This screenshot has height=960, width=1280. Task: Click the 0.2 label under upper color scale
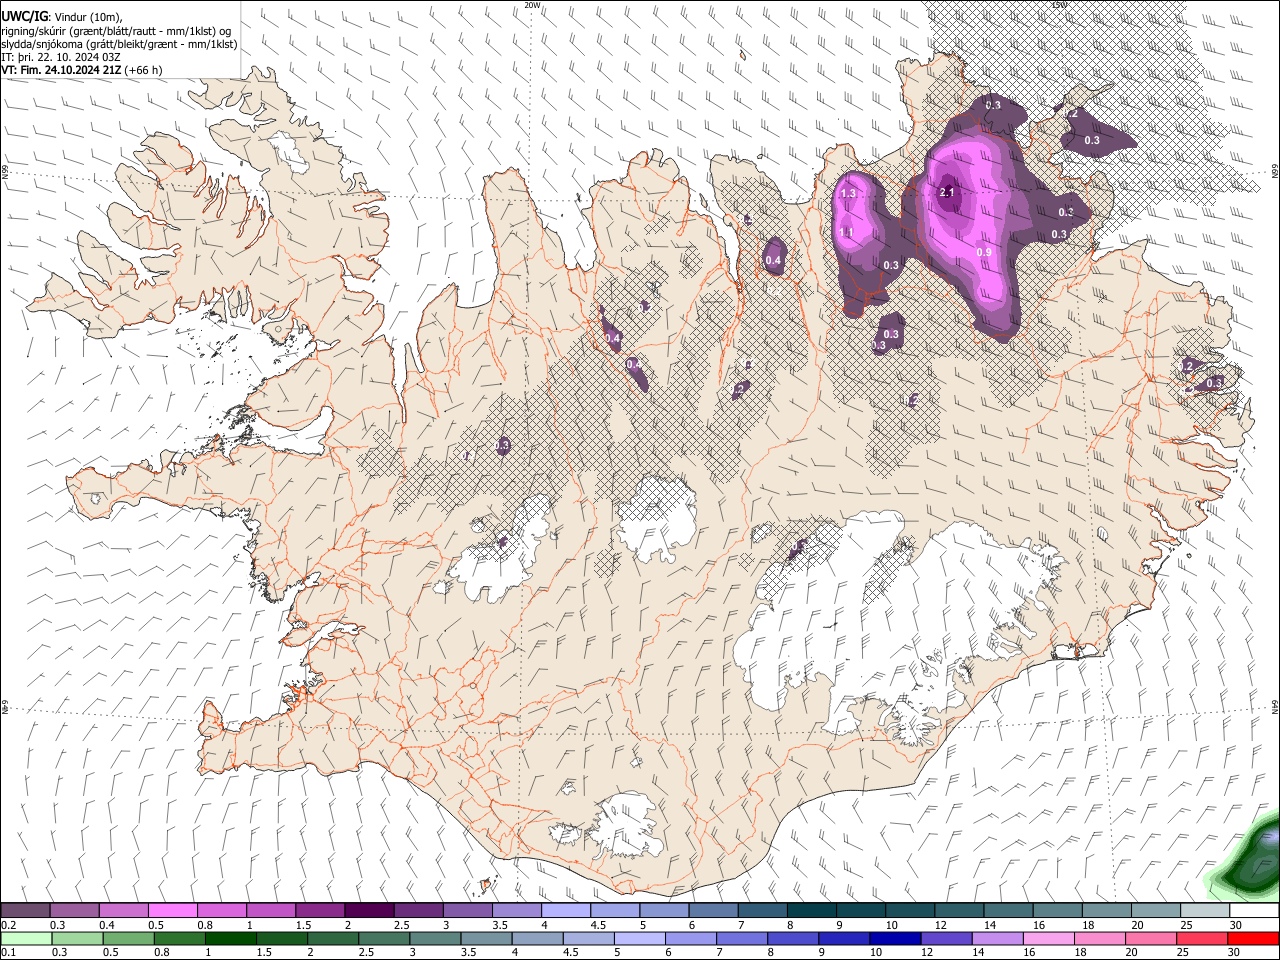[8, 925]
